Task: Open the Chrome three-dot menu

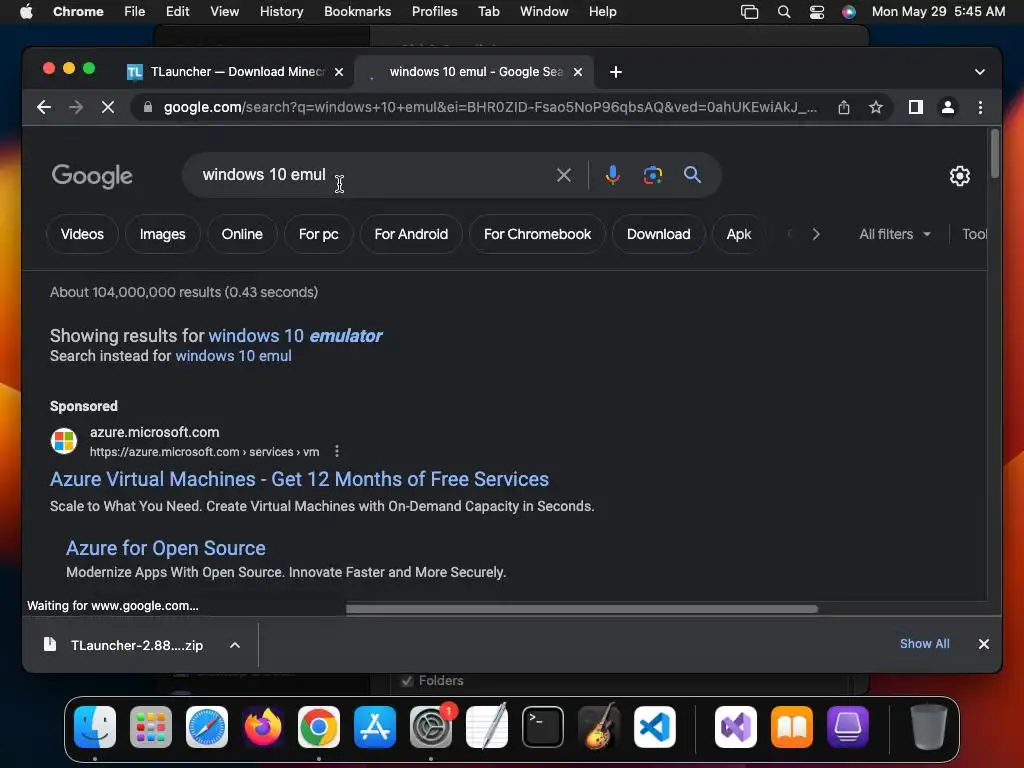Action: point(980,107)
